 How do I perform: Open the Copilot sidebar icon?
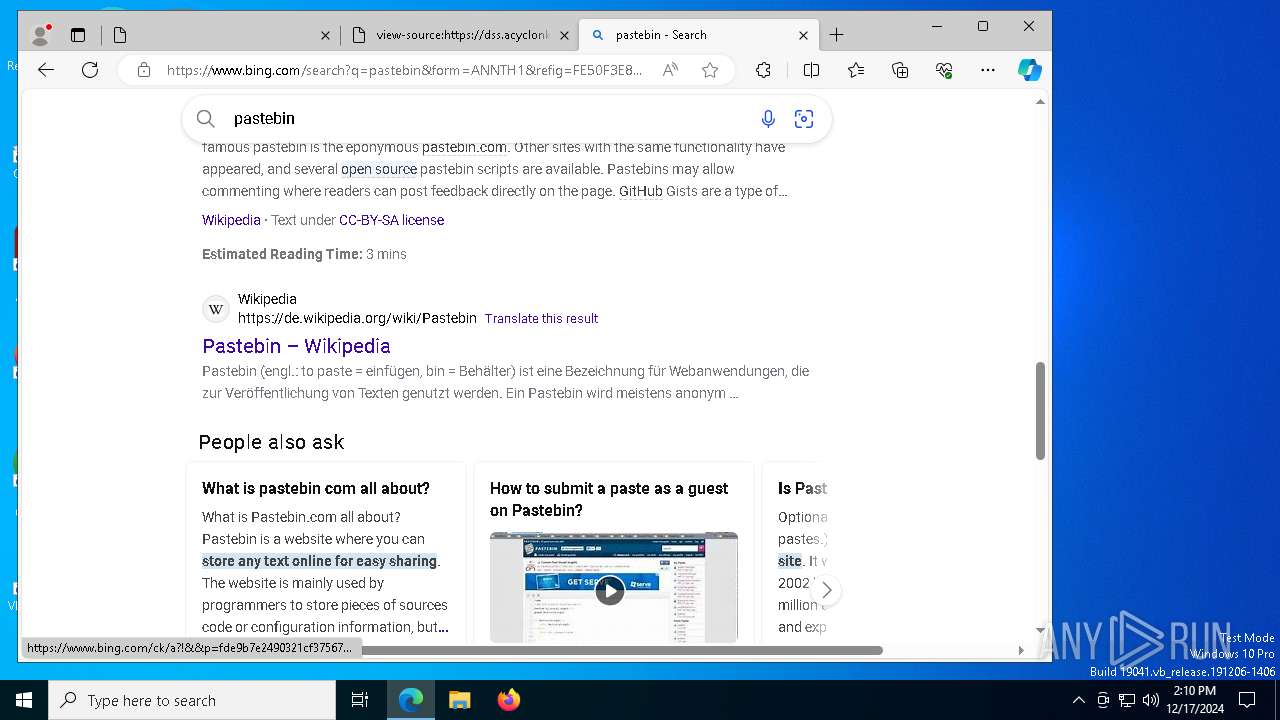1030,70
